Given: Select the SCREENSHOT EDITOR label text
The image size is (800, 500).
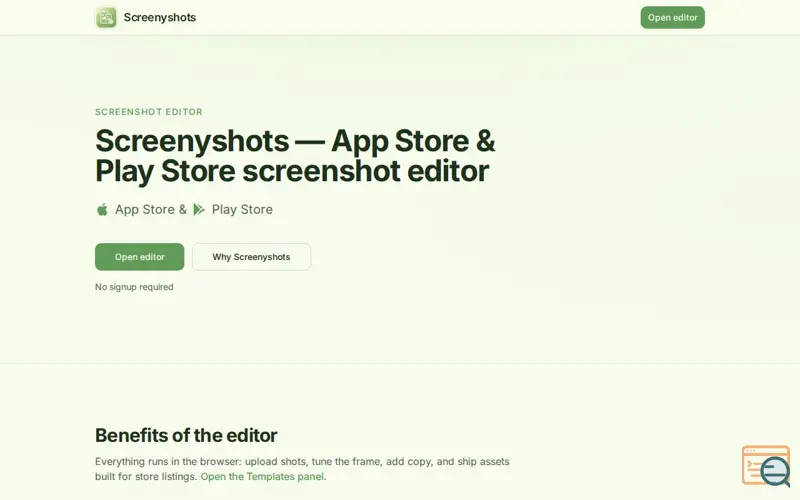Looking at the screenshot, I should point(148,112).
